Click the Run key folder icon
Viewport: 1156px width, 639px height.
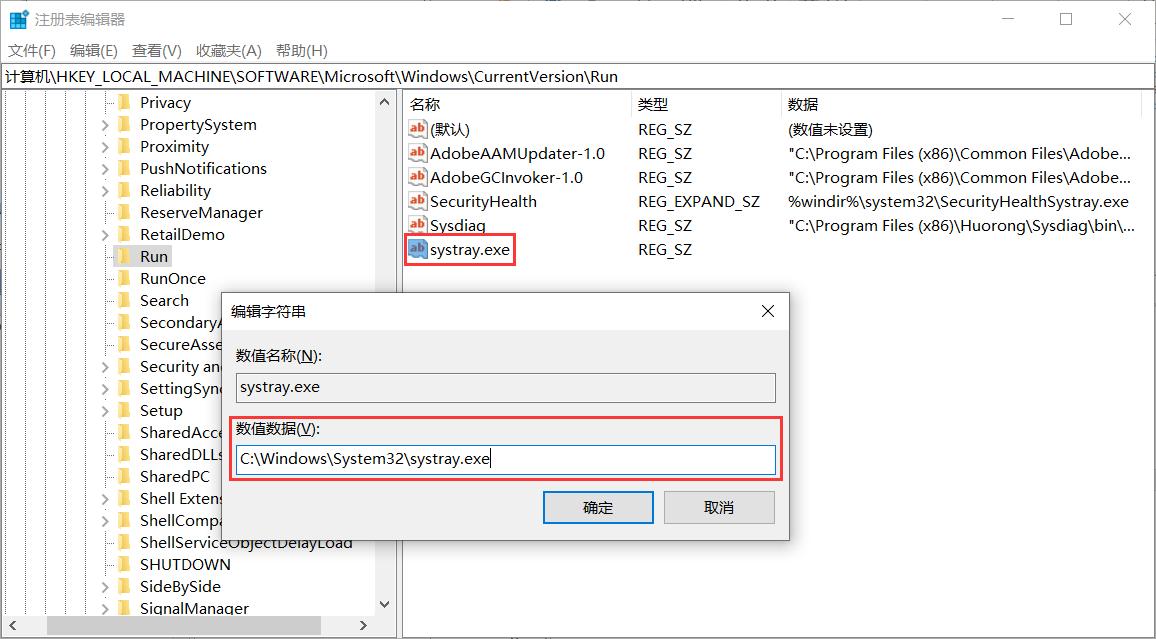click(x=122, y=256)
